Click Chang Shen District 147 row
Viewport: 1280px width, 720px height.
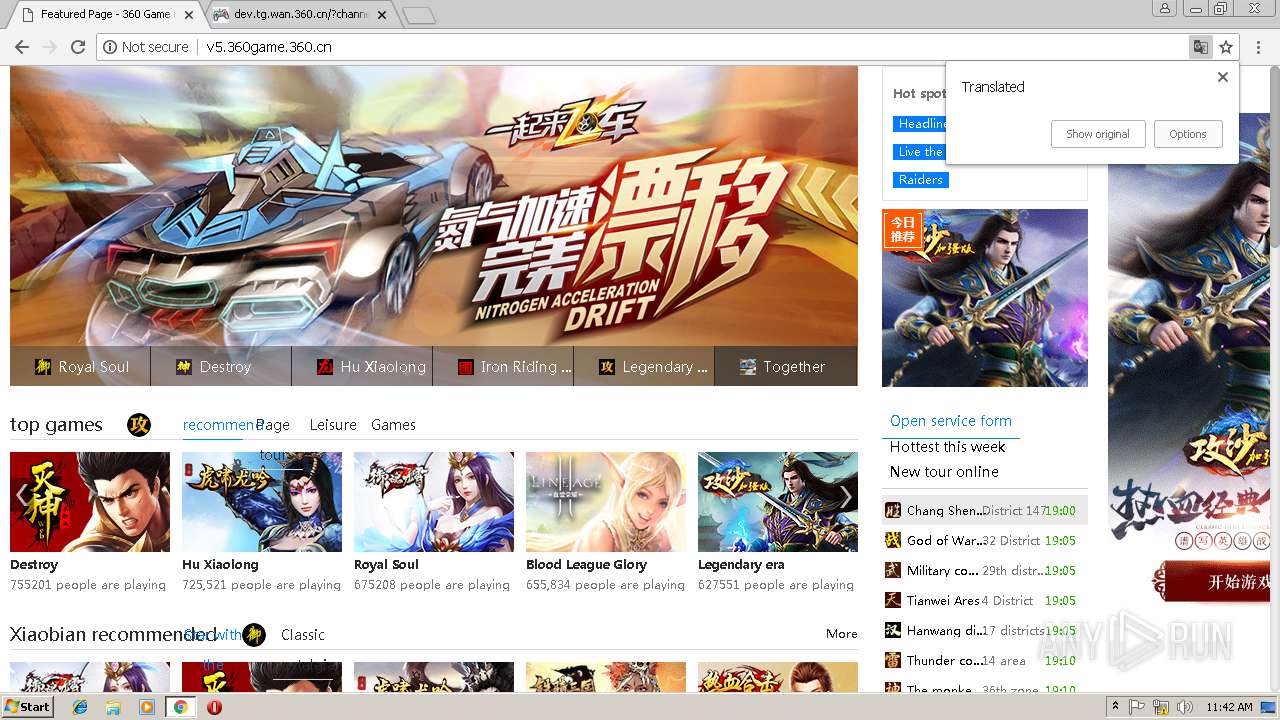click(x=985, y=510)
